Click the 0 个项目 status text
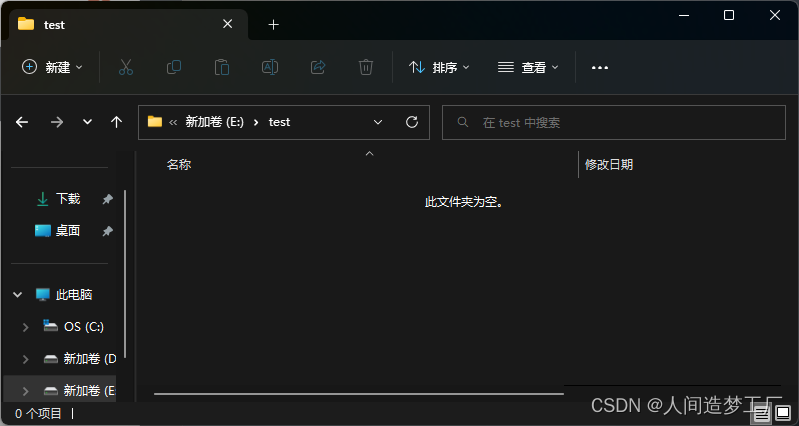 pos(39,414)
